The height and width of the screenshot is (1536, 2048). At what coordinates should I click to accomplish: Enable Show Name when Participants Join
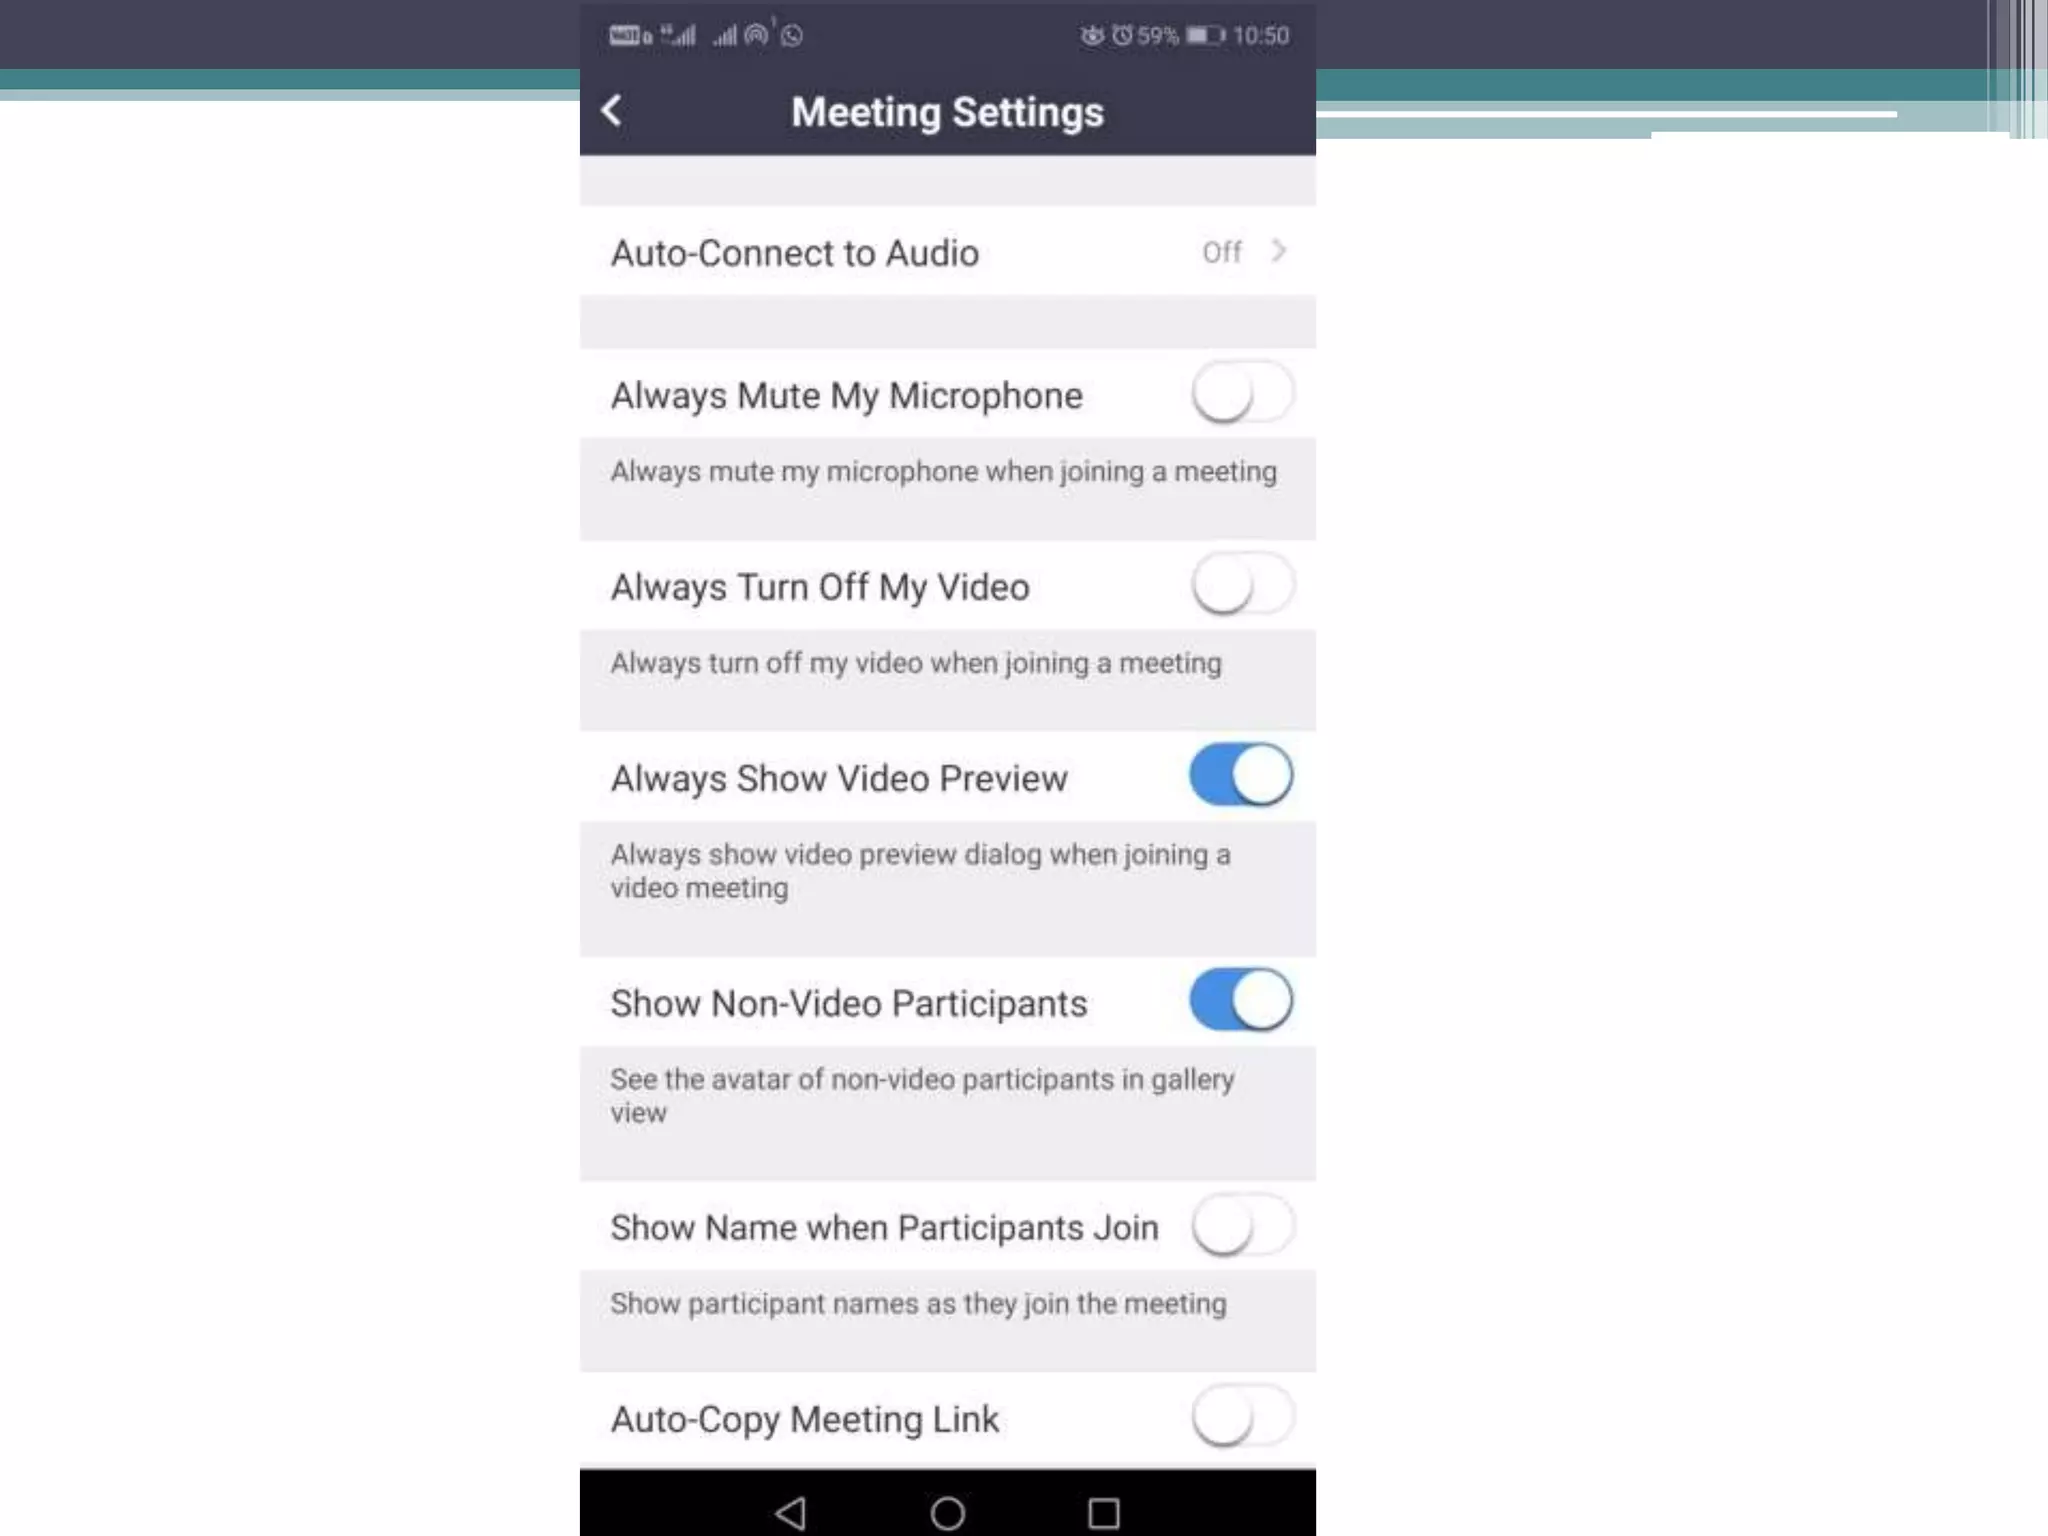click(x=1241, y=1226)
